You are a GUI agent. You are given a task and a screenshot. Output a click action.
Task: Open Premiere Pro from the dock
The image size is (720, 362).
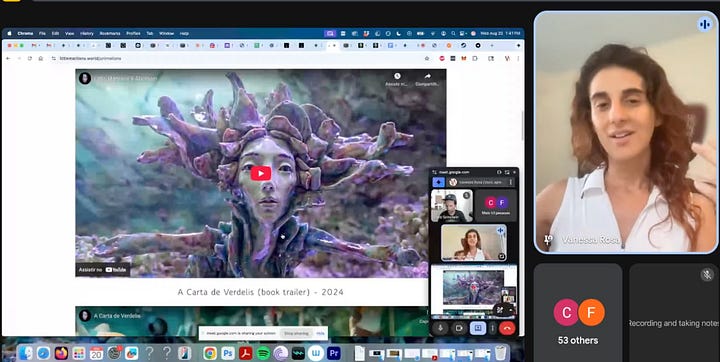(334, 353)
